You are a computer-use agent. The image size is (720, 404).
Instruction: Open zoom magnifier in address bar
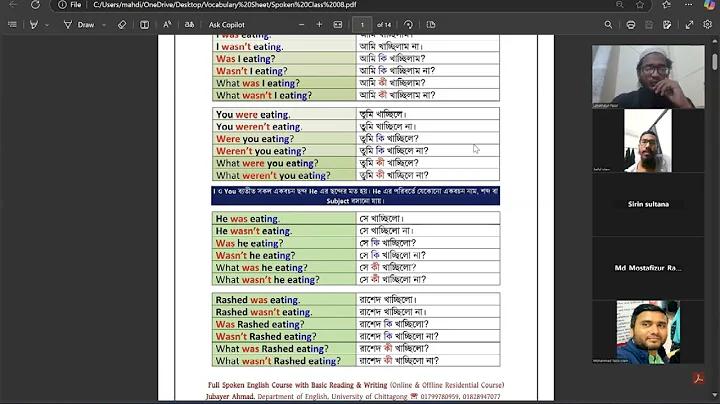pyautogui.click(x=619, y=5)
